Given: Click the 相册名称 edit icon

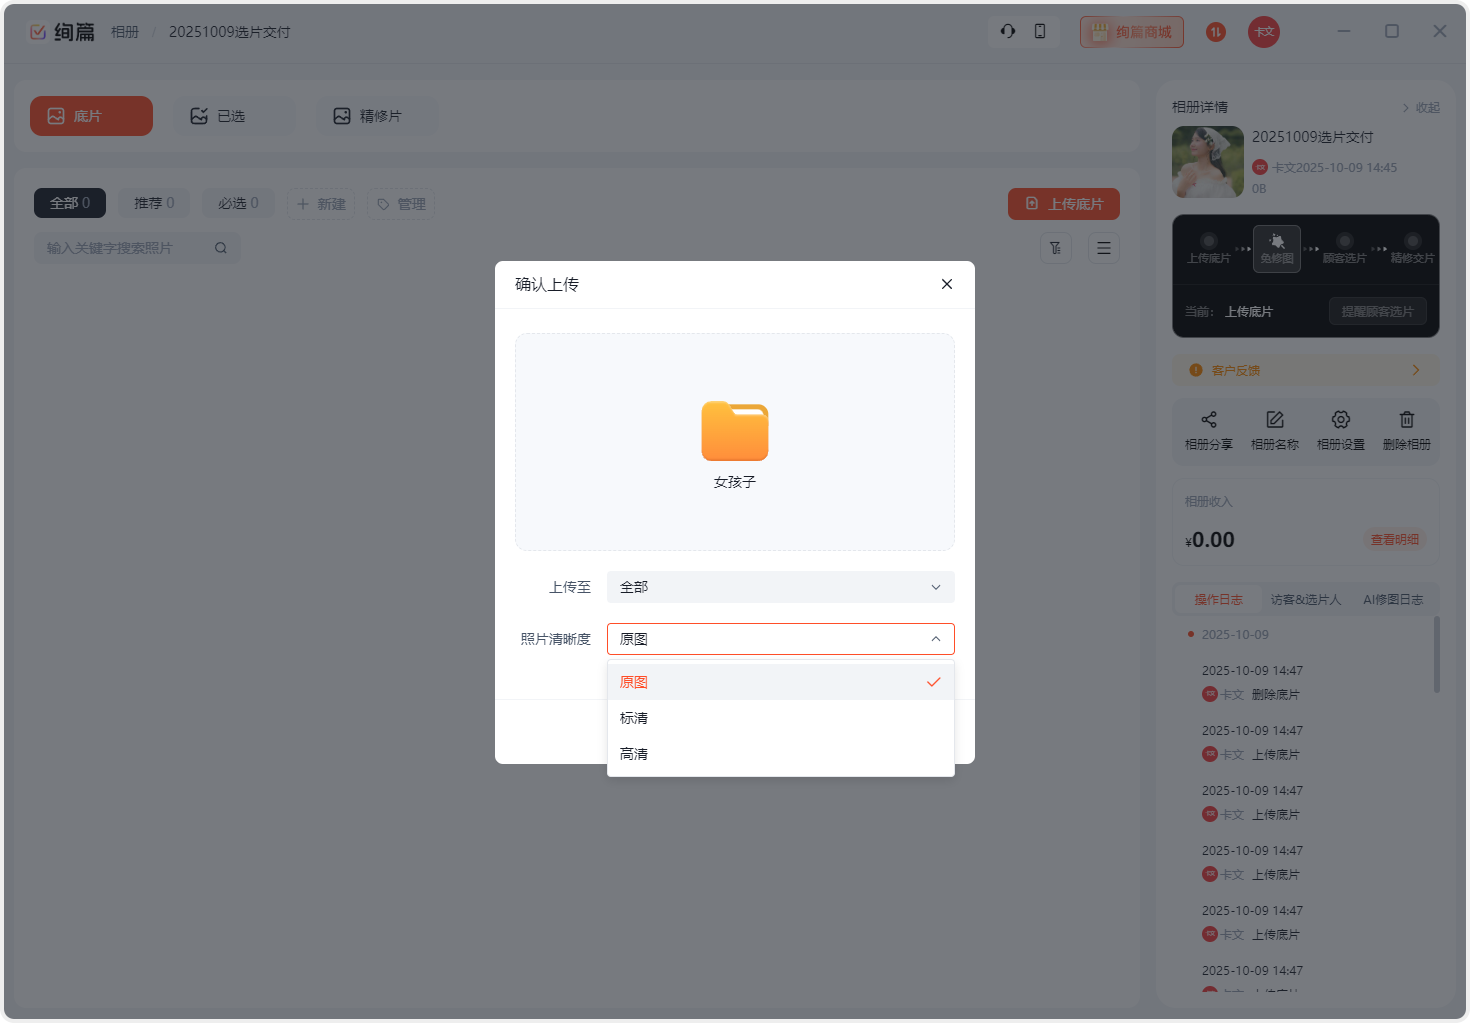Looking at the screenshot, I should click(1274, 420).
